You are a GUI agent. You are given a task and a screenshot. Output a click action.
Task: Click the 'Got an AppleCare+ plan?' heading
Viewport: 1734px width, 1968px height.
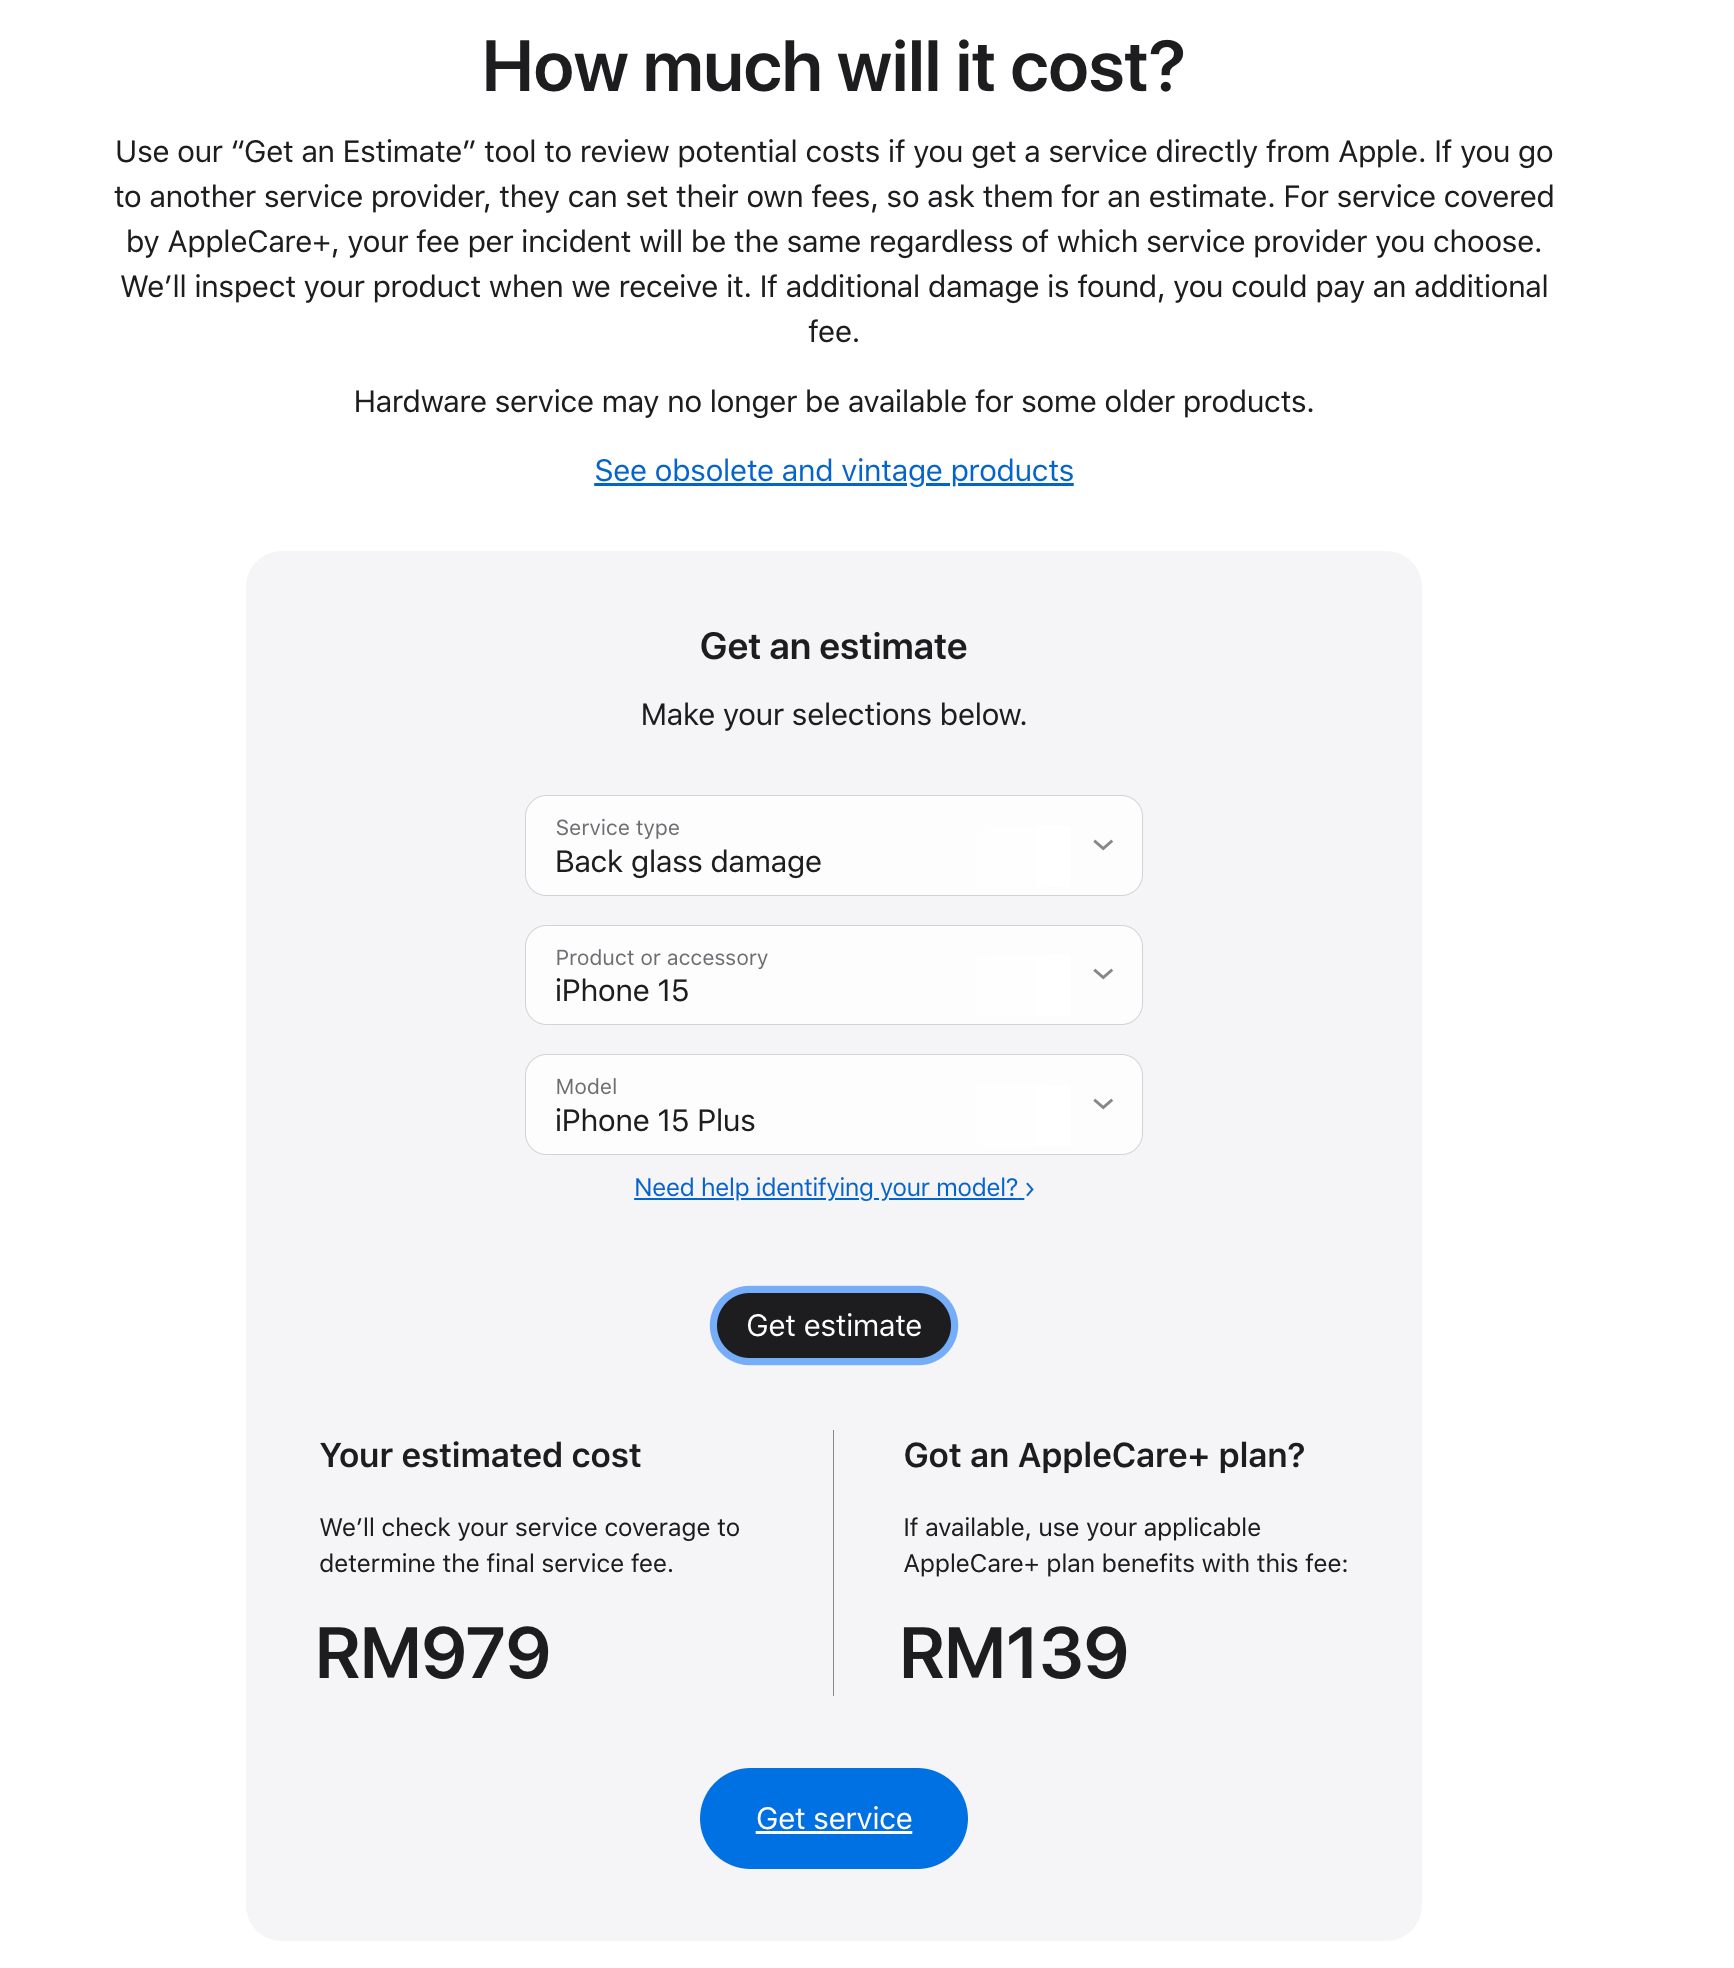tap(1104, 1456)
